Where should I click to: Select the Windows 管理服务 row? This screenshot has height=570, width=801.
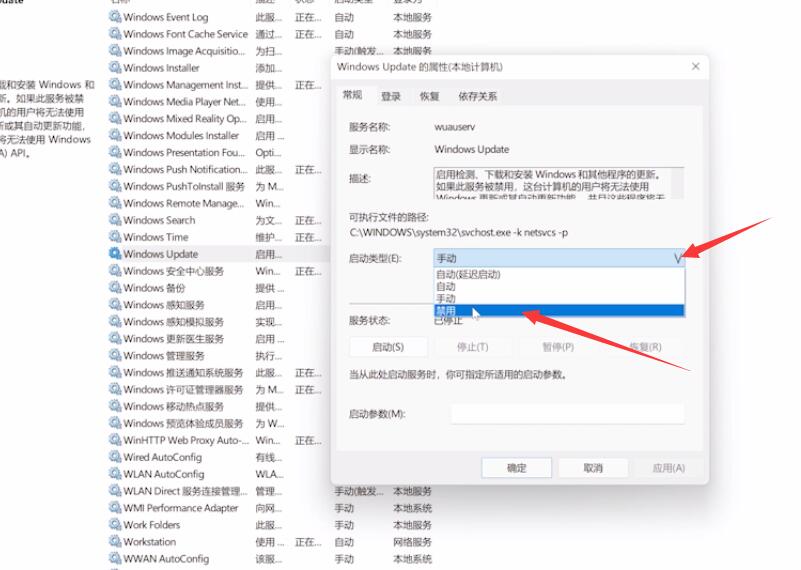tap(217, 355)
